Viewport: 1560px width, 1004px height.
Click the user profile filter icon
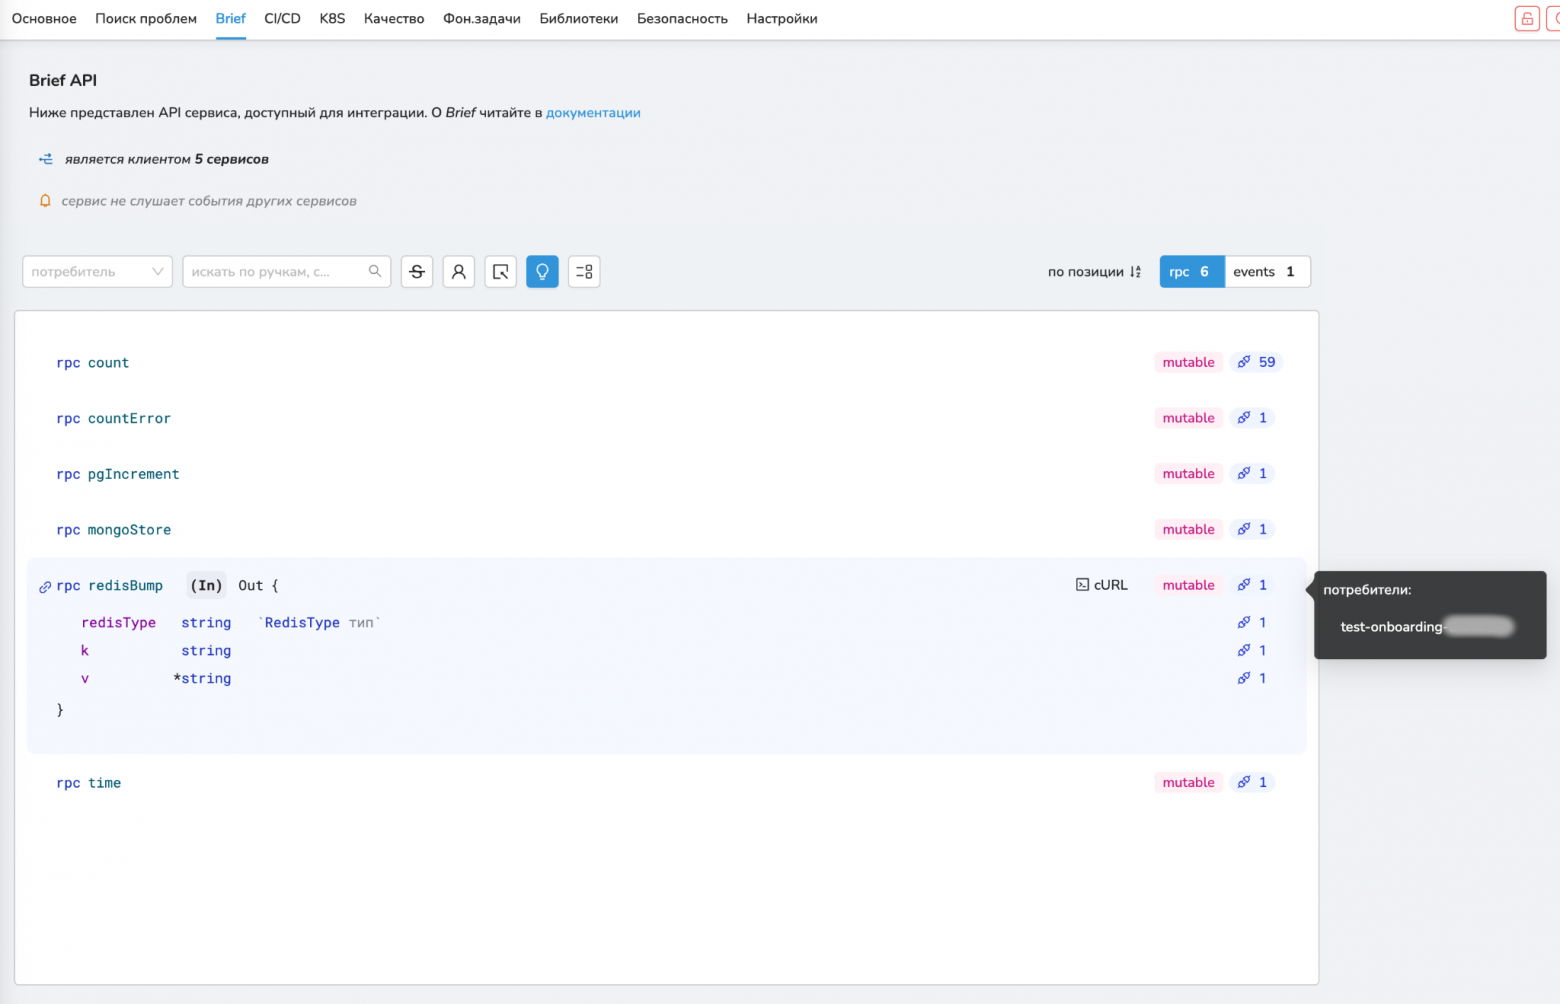pos(459,272)
